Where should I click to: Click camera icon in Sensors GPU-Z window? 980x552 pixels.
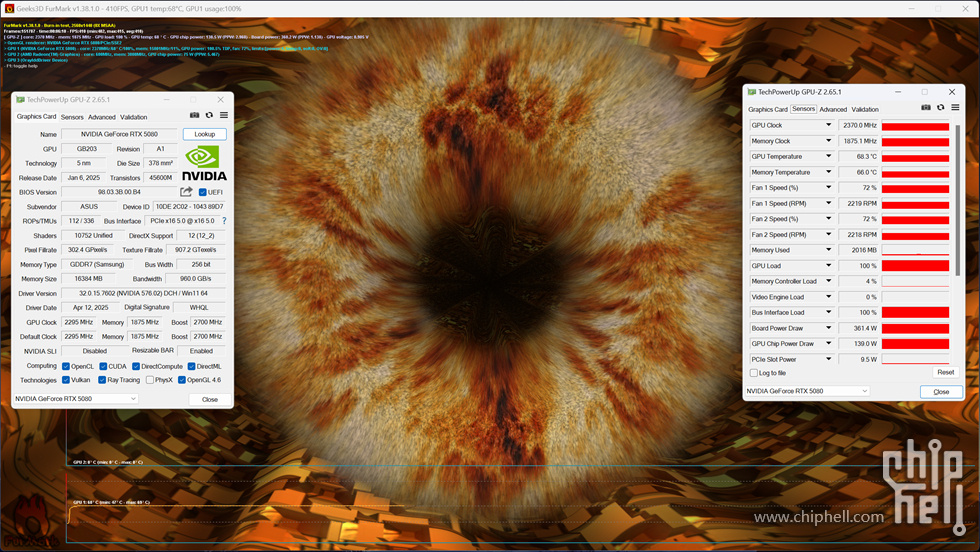926,108
